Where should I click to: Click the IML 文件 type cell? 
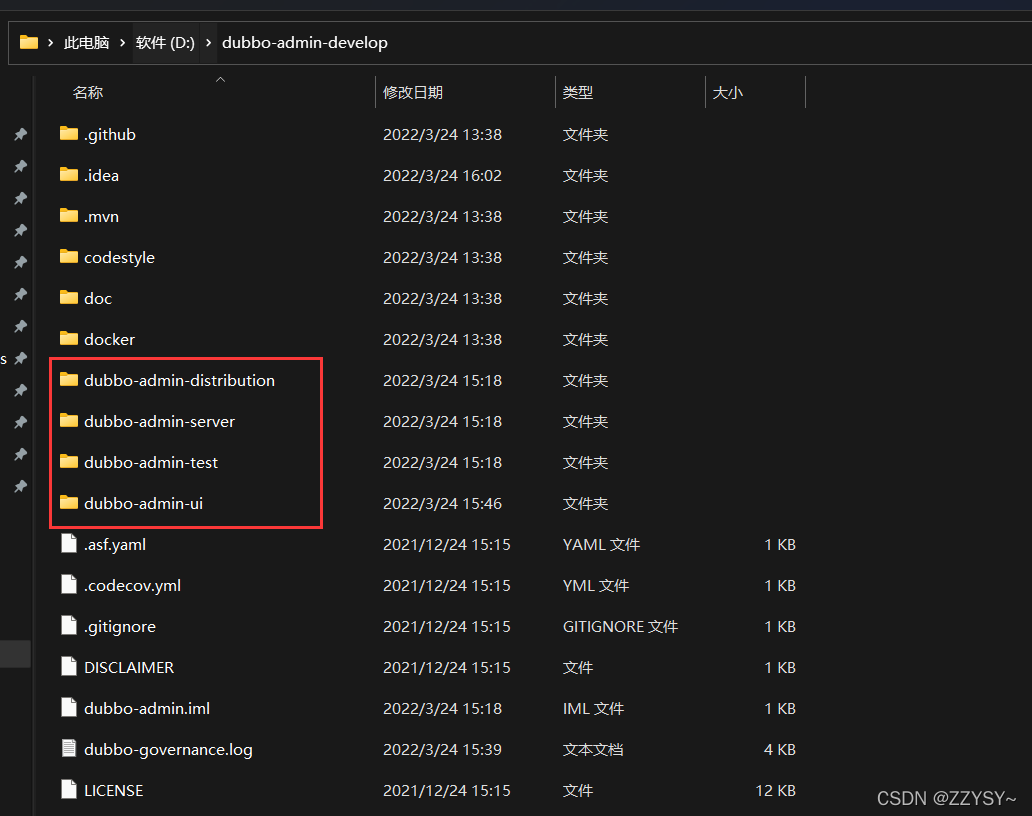[x=593, y=708]
